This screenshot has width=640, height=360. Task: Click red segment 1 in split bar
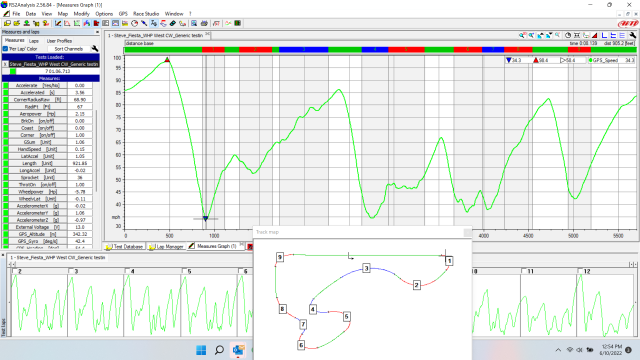[213, 49]
